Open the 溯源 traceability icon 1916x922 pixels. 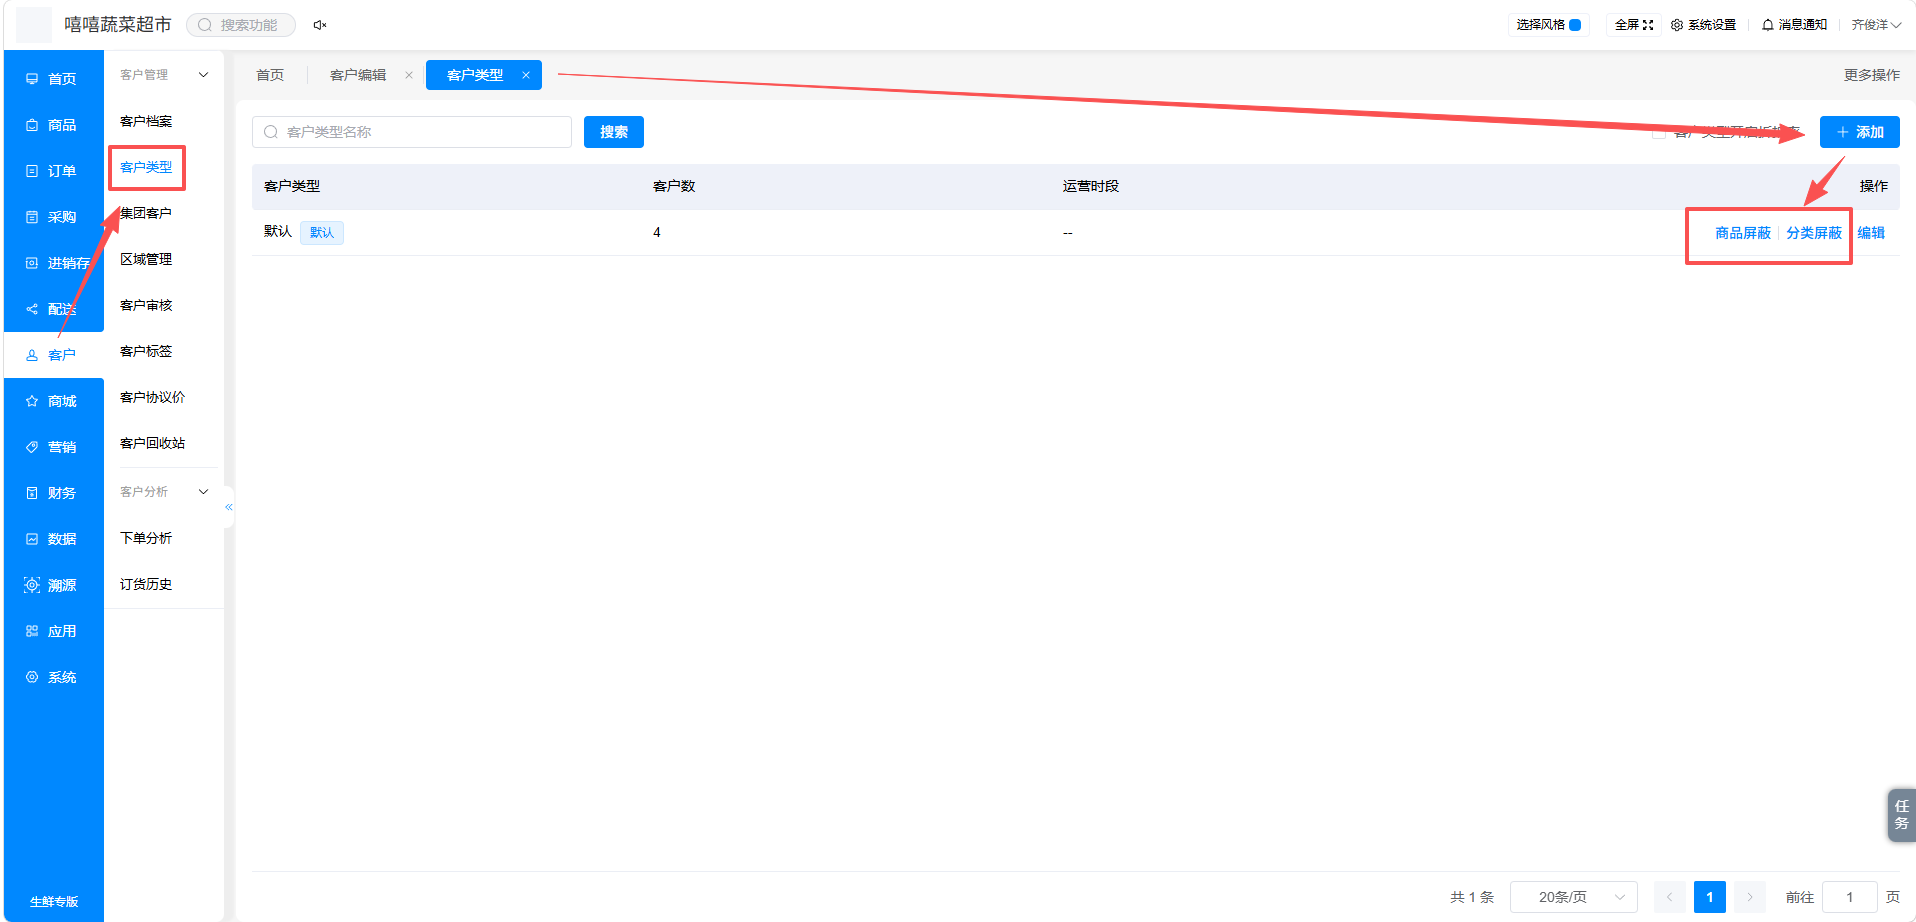coord(32,585)
